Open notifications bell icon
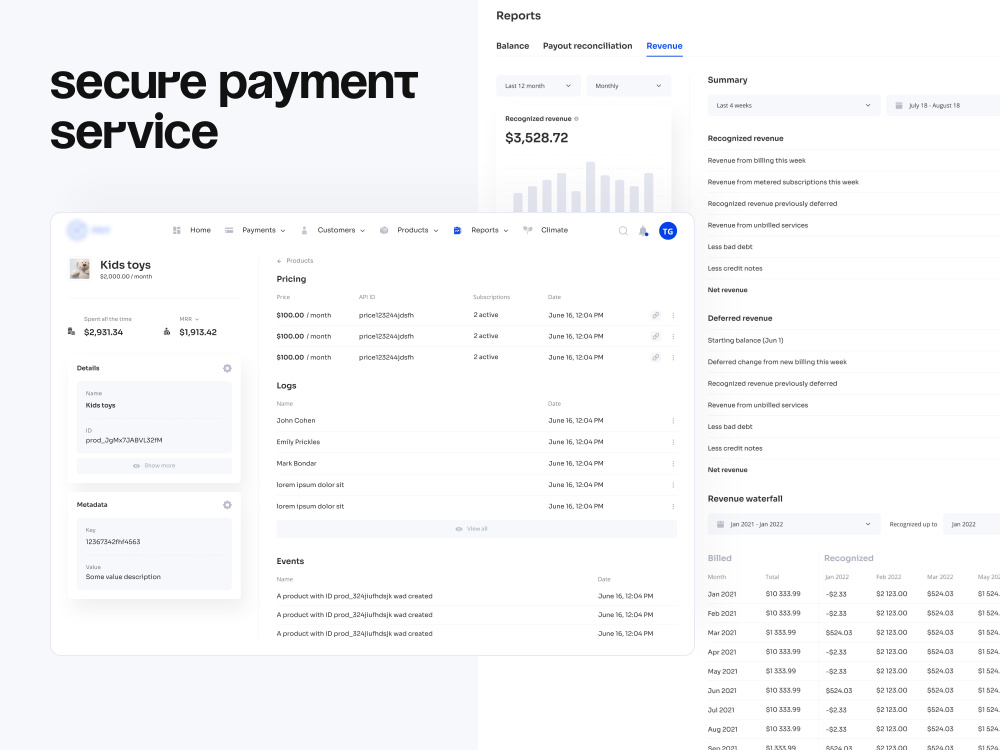 pos(643,231)
